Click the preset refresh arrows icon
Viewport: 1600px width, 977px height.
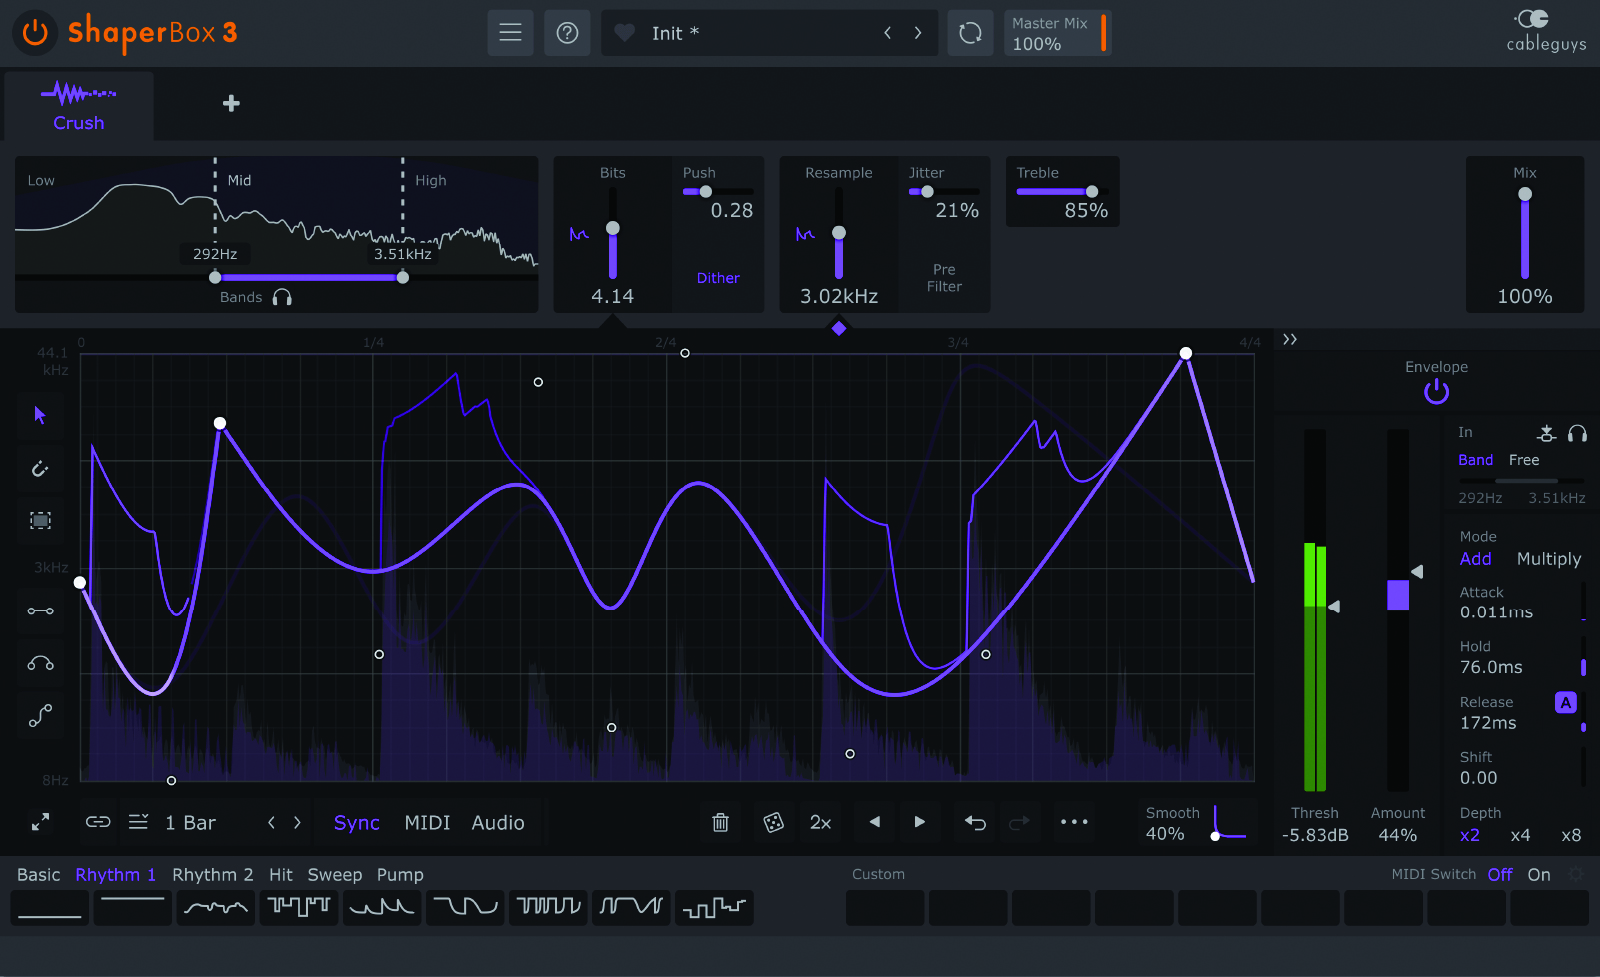[x=970, y=33]
